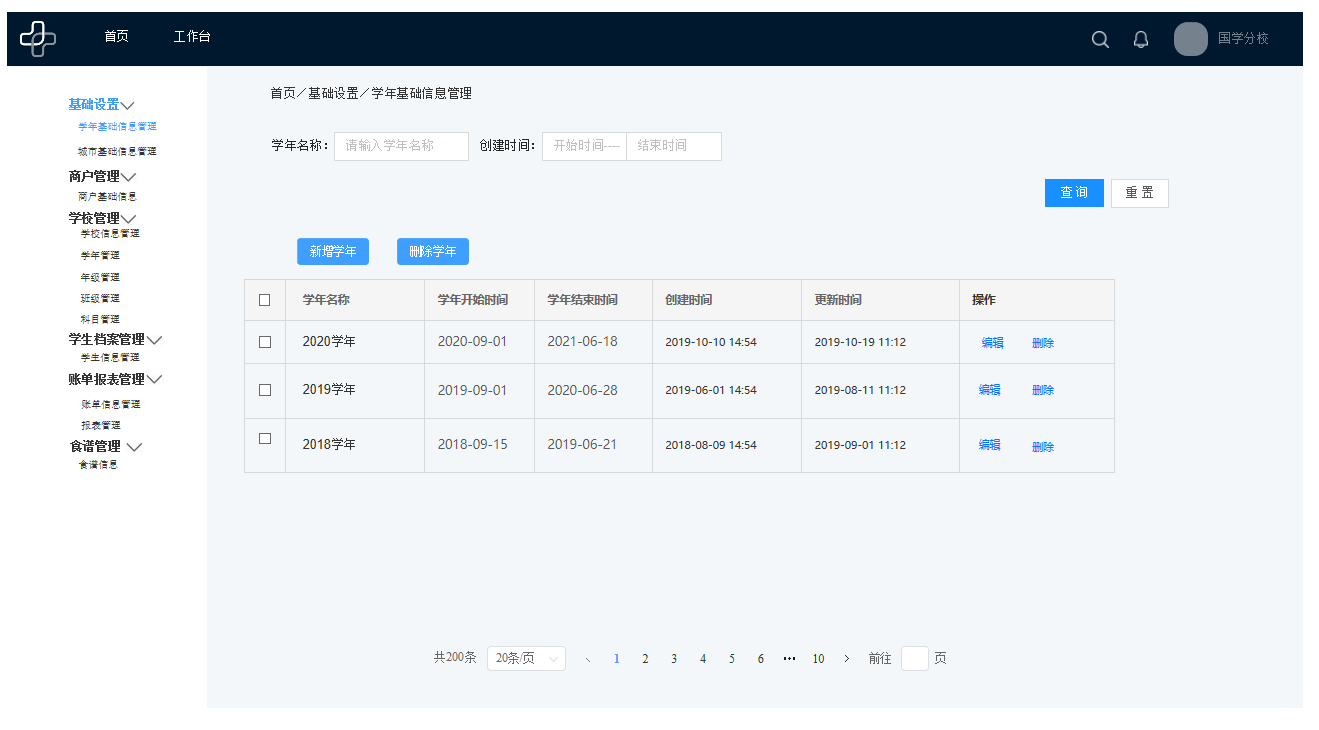Go to page 2 in pagination
The image size is (1319, 730).
645,659
